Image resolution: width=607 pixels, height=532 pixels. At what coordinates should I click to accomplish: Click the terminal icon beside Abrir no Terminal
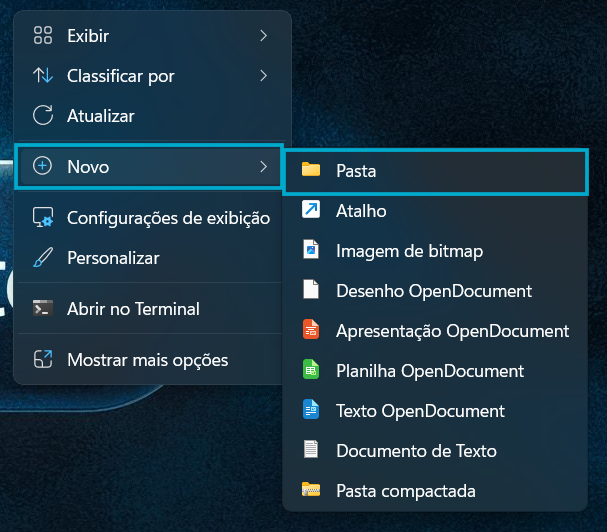click(x=43, y=309)
